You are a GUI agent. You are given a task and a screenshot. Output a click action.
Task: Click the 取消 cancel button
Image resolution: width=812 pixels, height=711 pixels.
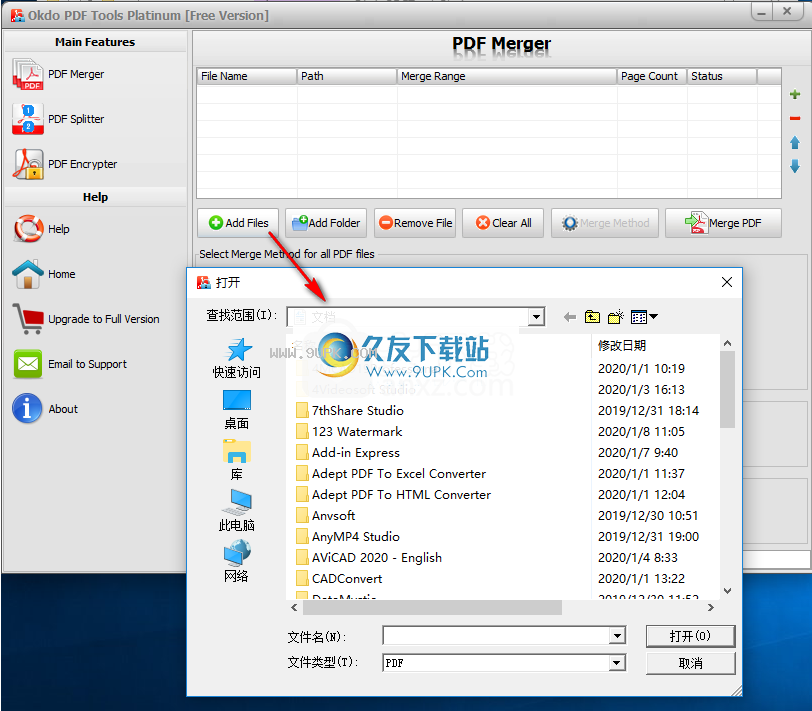tap(690, 663)
